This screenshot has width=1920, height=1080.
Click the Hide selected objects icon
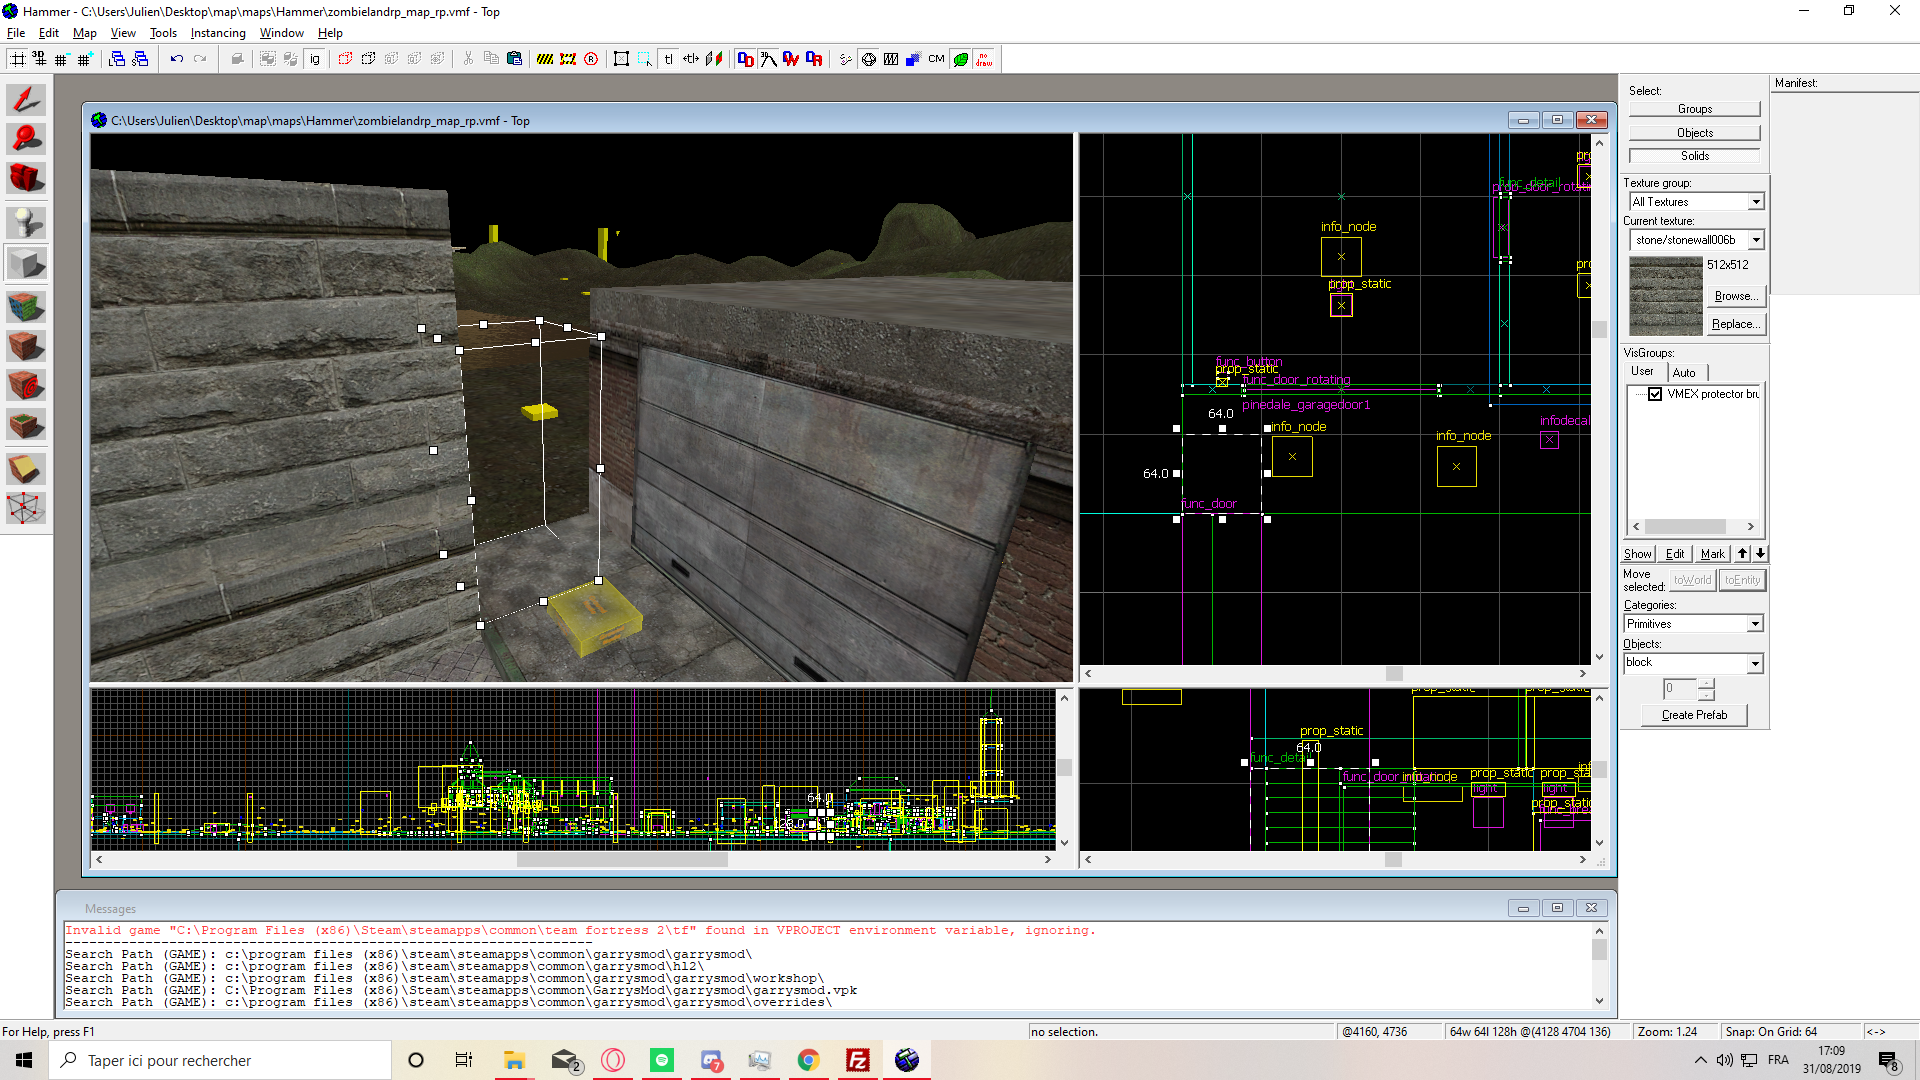coord(345,59)
